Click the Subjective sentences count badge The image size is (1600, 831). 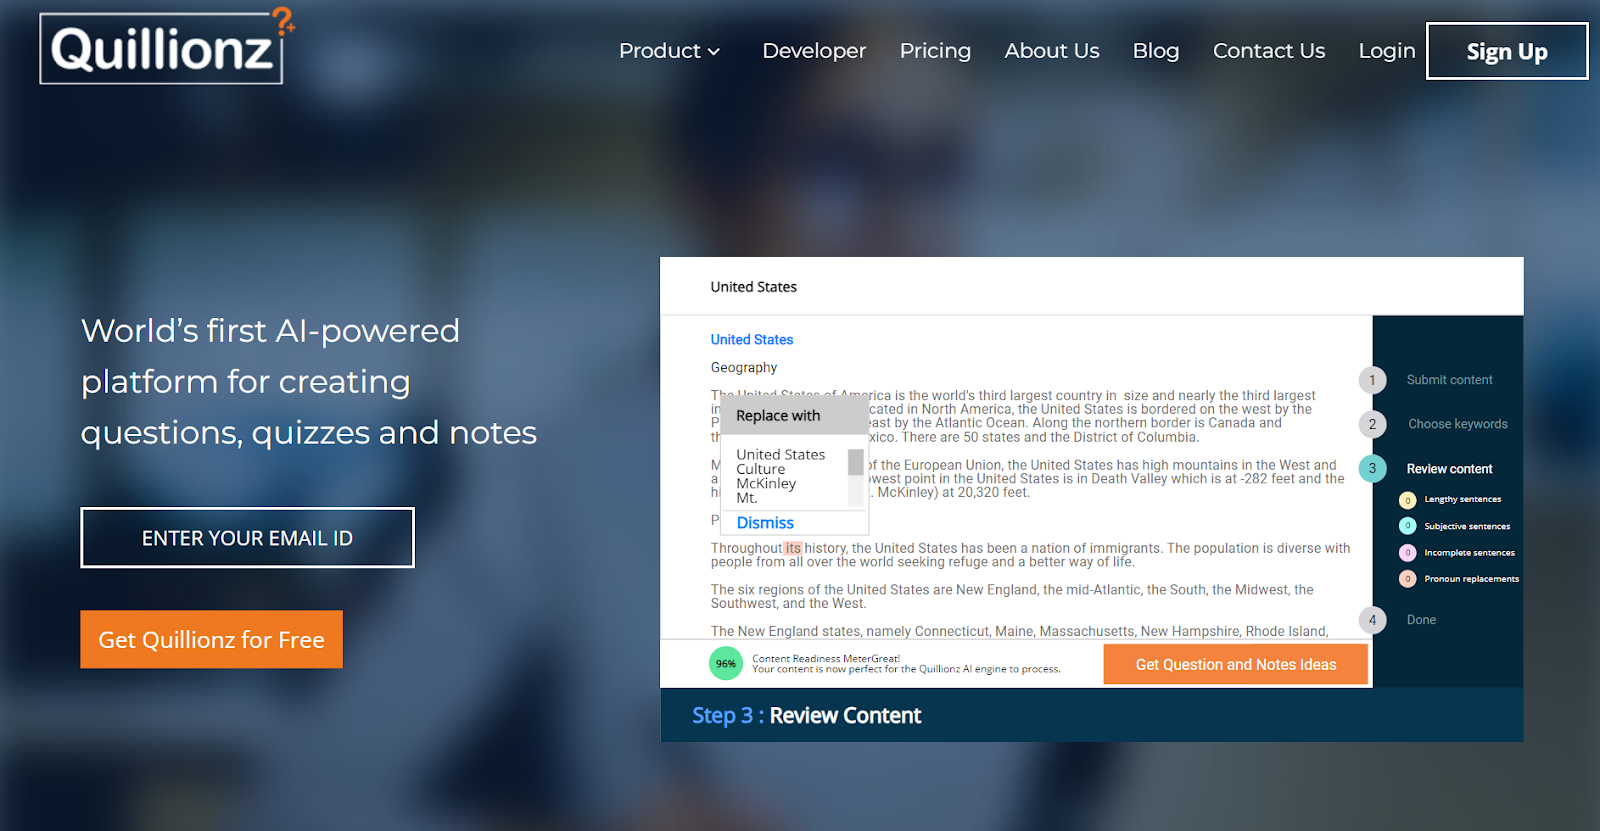pos(1407,526)
